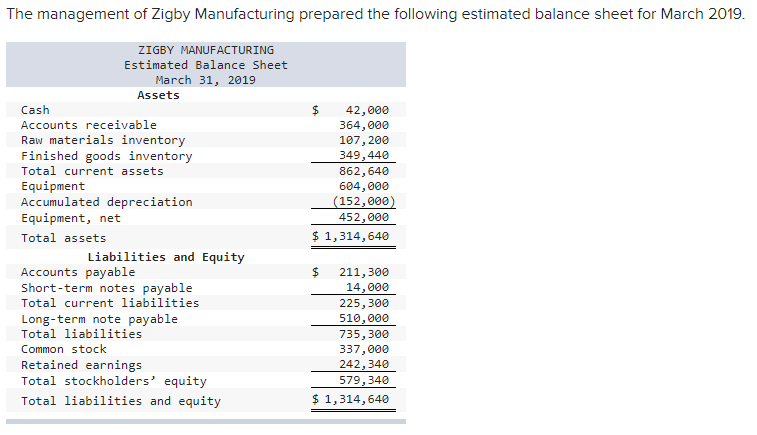757x435 pixels.
Task: Click the 'Retained earnings' label
Action: pos(82,365)
